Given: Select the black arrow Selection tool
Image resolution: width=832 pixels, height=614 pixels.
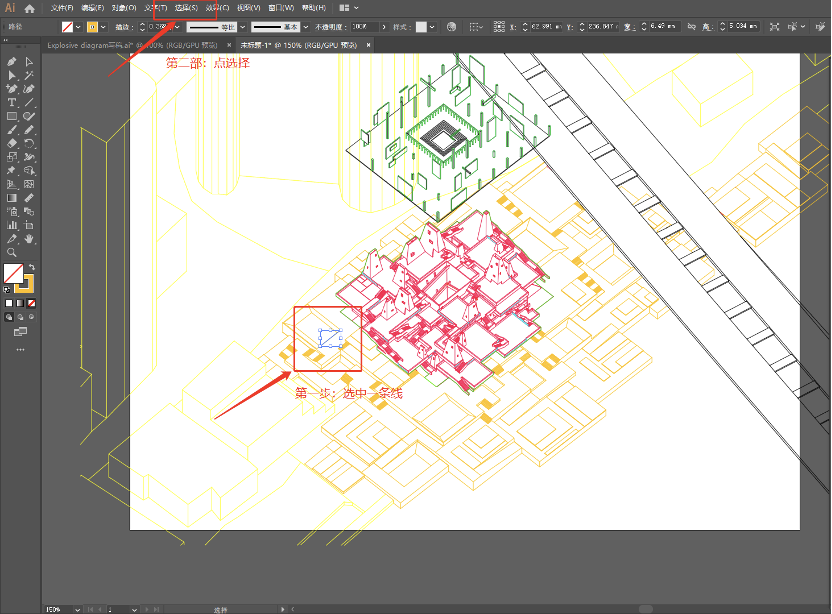Looking at the screenshot, I should [12, 75].
